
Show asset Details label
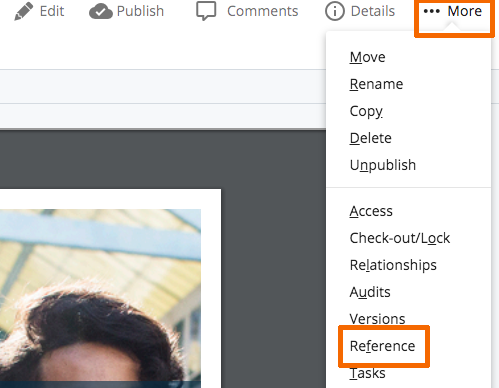pos(373,11)
